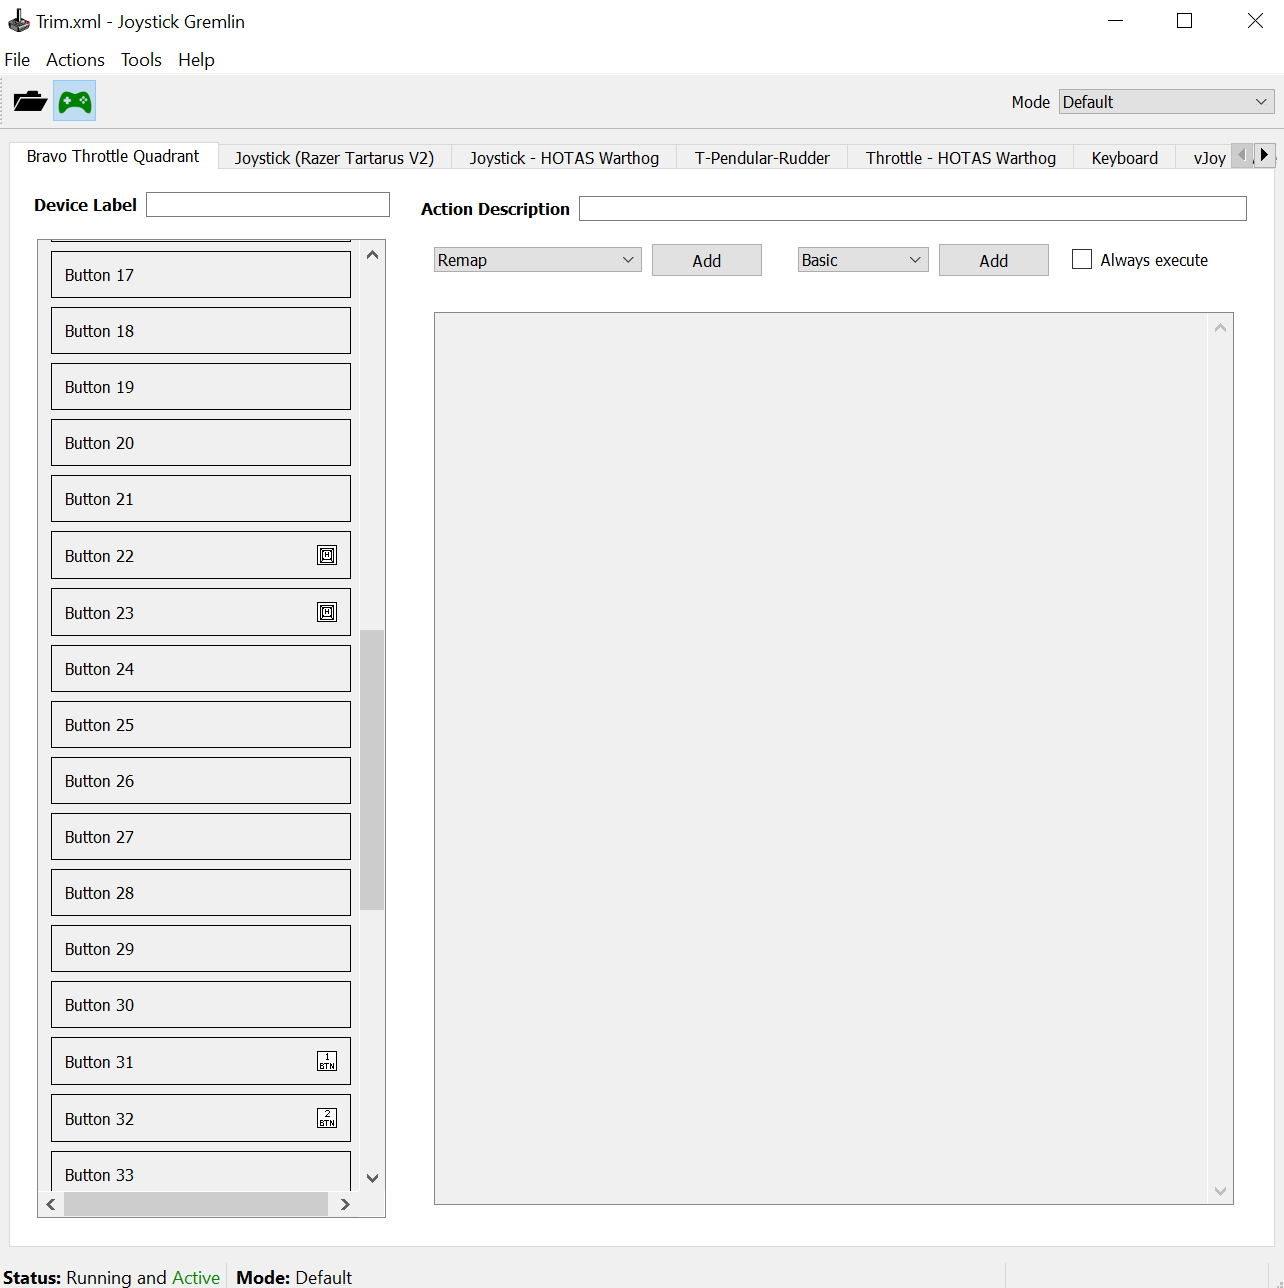Open the Basic container dropdown

pos(863,260)
